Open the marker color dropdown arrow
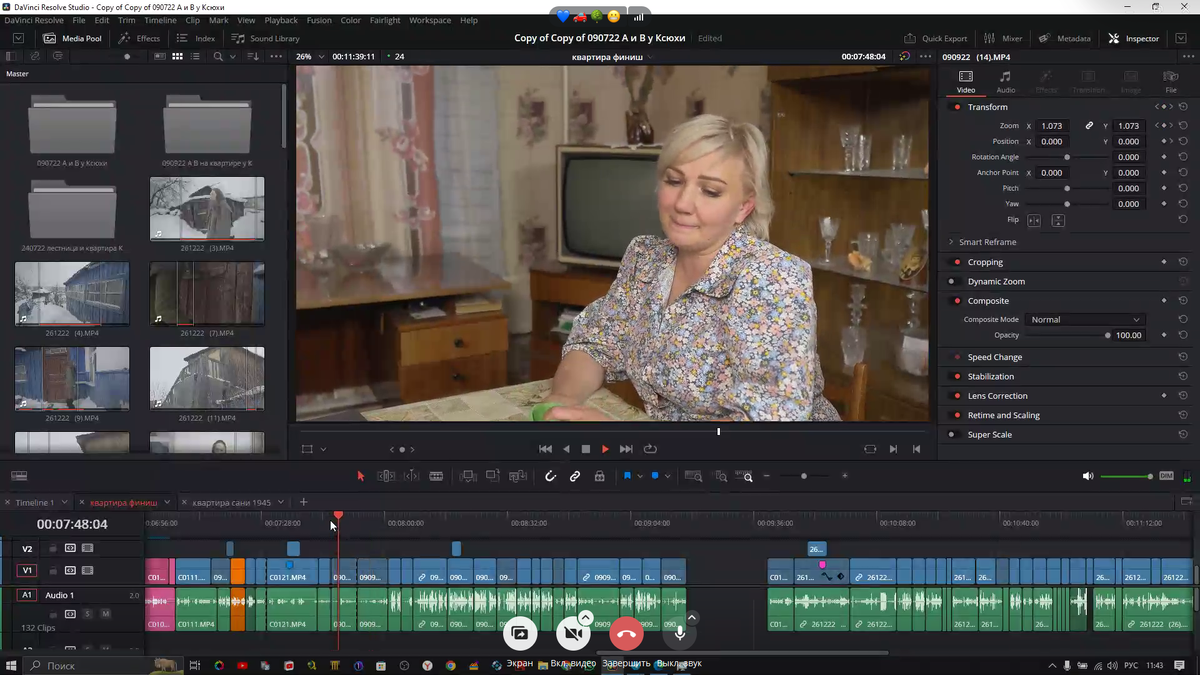Image resolution: width=1200 pixels, height=675 pixels. 668,477
